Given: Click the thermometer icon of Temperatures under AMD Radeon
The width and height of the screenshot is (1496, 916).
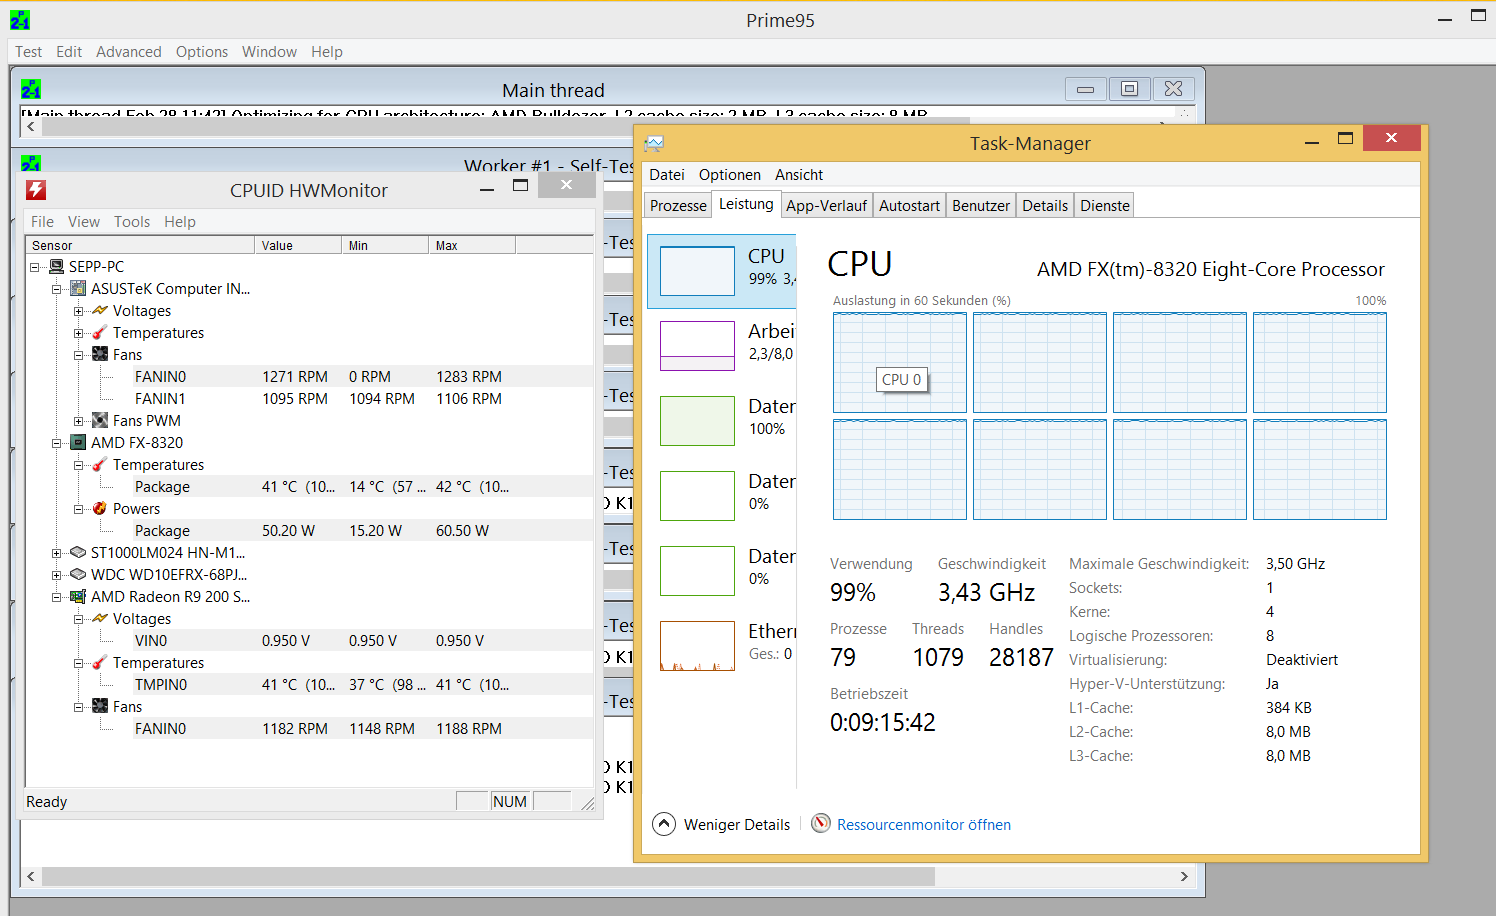Looking at the screenshot, I should (100, 663).
